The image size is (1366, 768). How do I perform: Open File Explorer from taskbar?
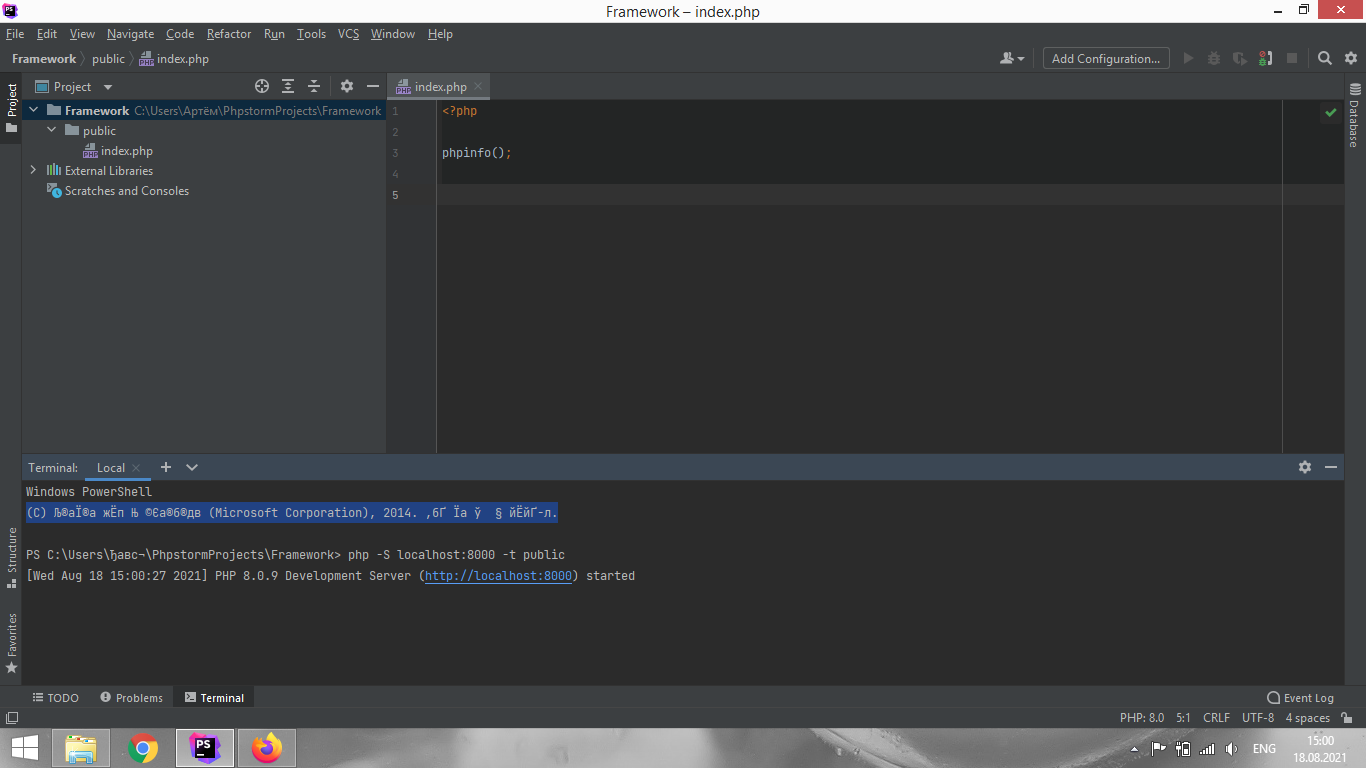[x=81, y=748]
